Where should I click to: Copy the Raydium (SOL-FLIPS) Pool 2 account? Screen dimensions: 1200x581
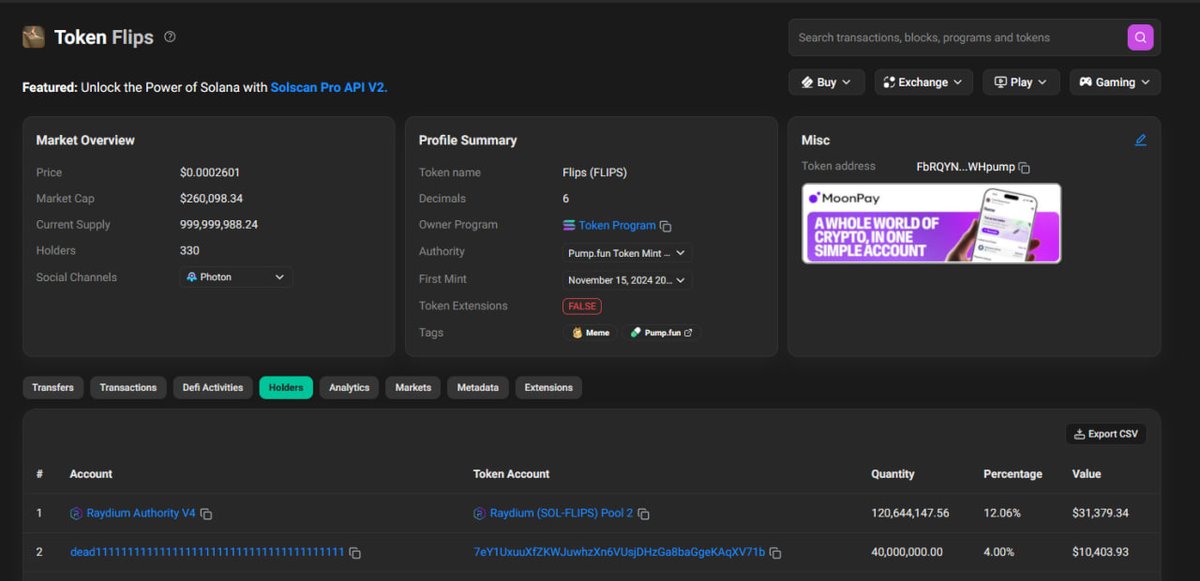coord(644,513)
